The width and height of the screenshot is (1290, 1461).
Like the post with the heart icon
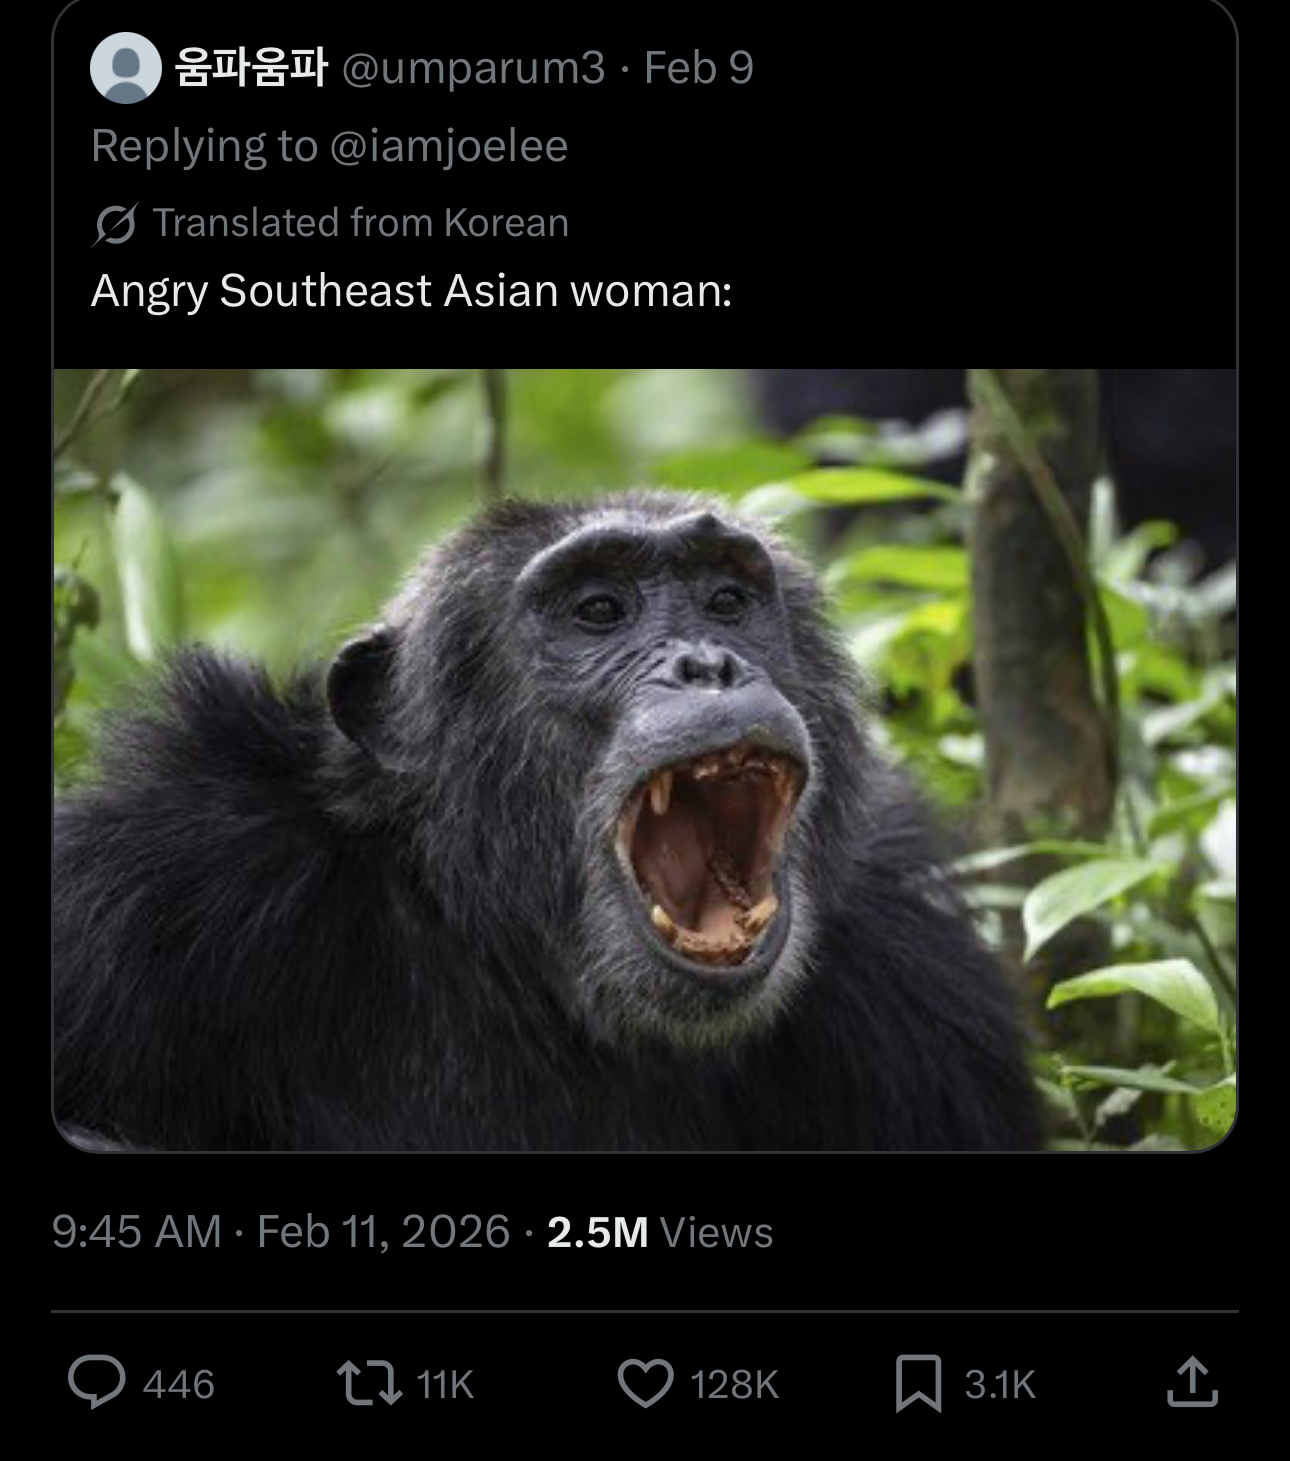coord(645,1383)
